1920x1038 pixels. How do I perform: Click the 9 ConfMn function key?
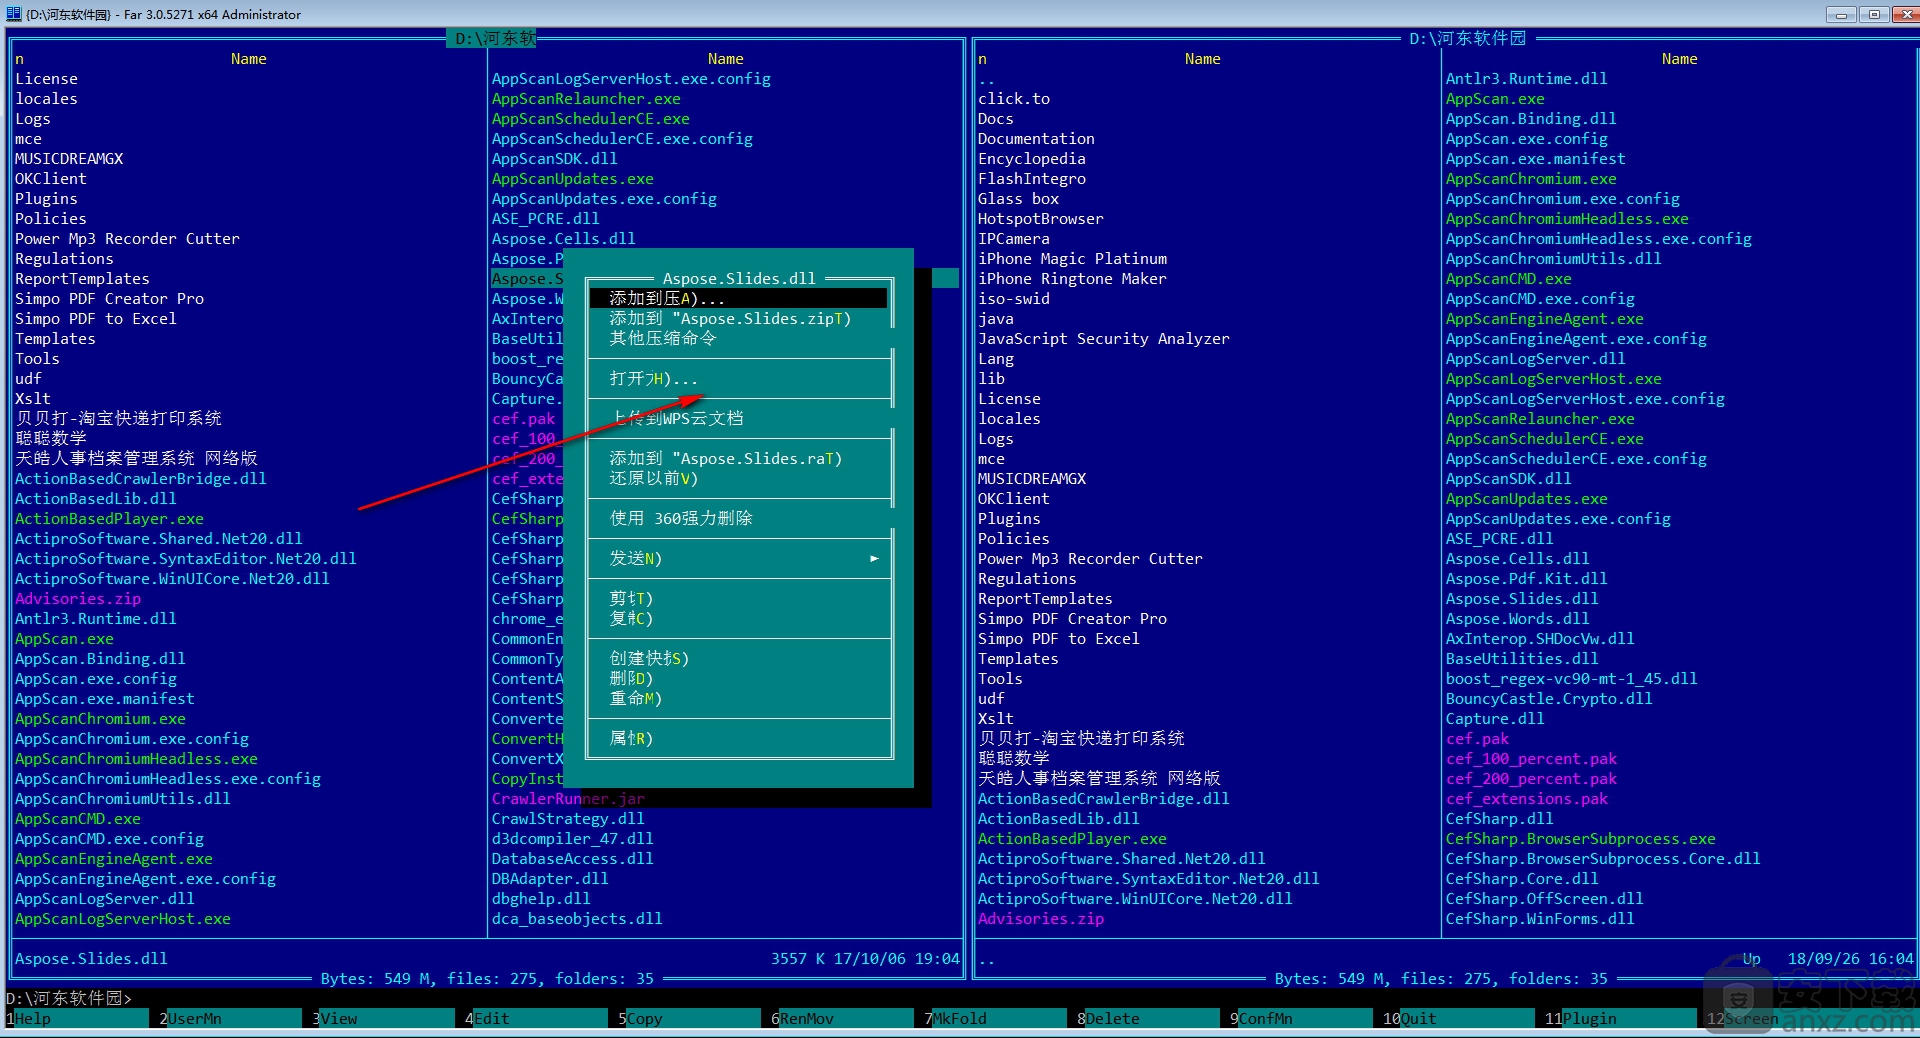coord(1301,1018)
